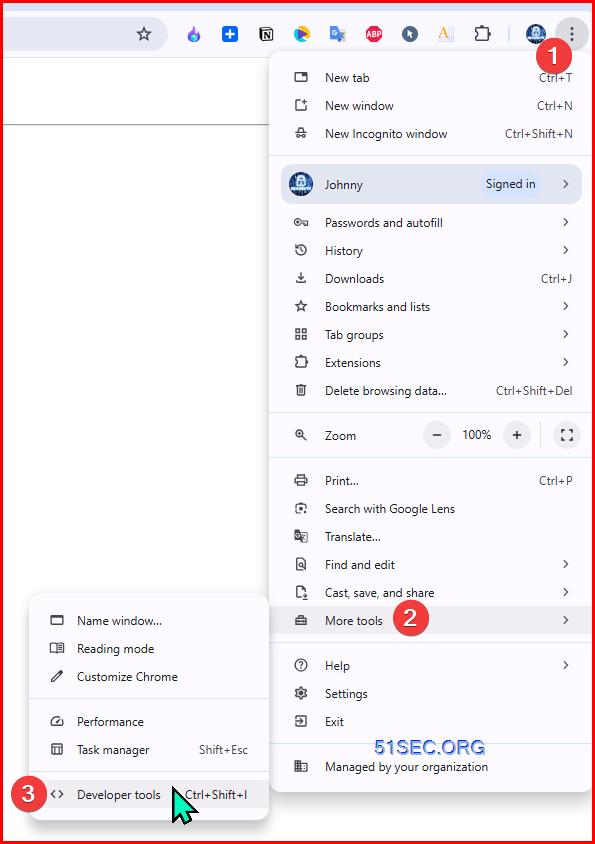Open the Google Translate extension icon
Viewport: 595px width, 844px height.
(338, 34)
